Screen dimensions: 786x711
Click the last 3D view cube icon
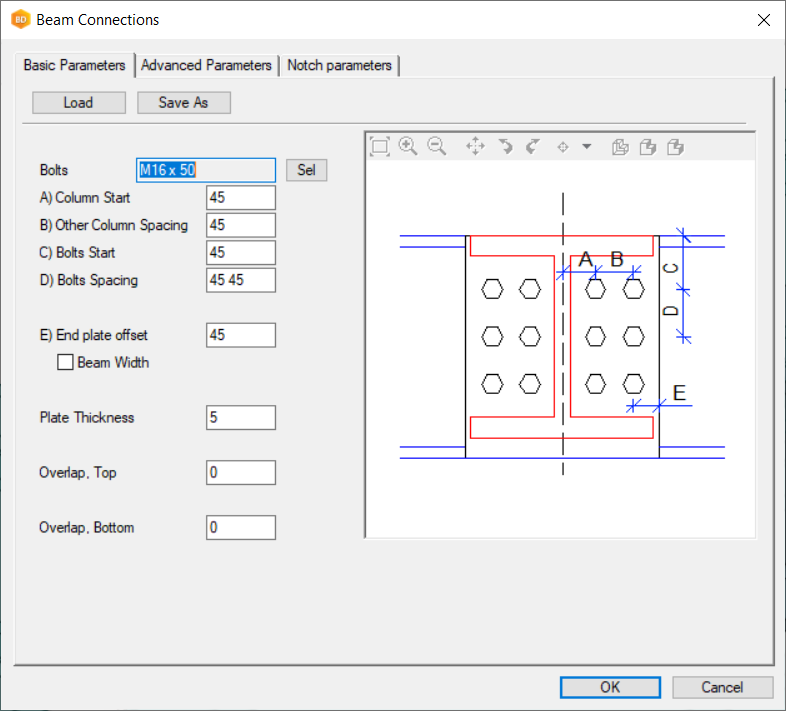(676, 147)
